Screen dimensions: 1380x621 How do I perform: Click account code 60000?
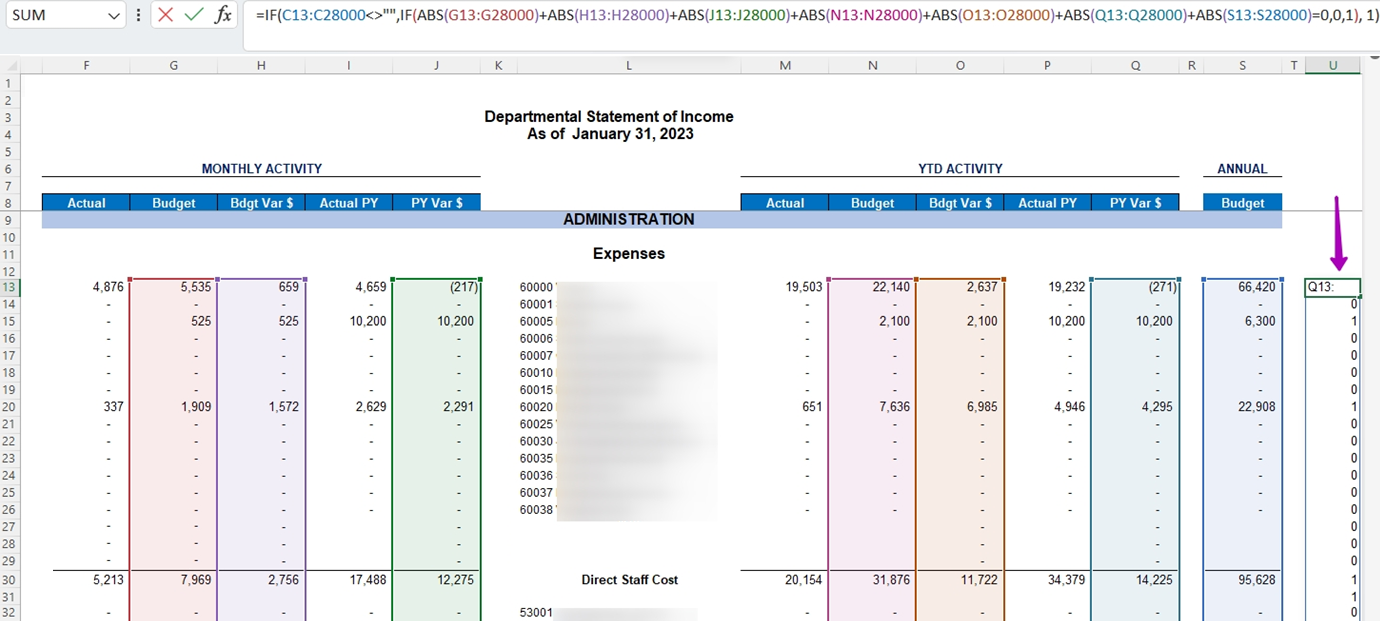536,287
